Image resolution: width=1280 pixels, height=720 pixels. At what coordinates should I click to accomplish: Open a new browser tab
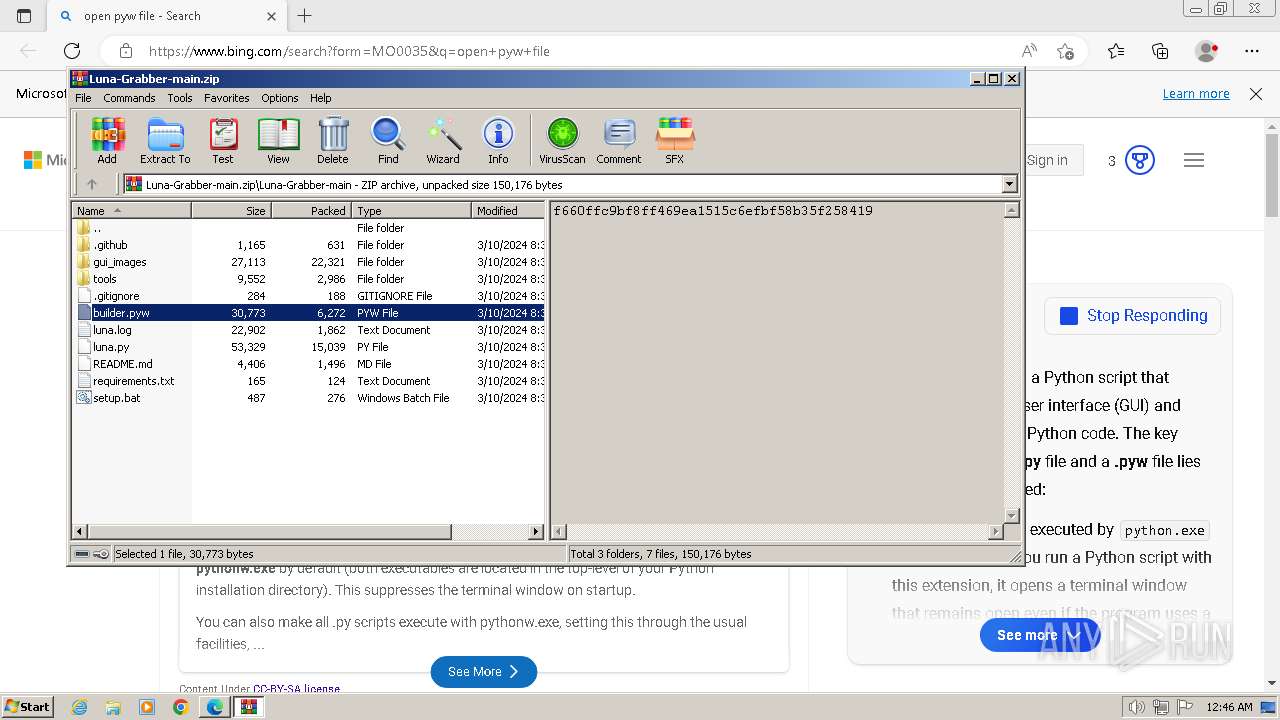click(305, 16)
